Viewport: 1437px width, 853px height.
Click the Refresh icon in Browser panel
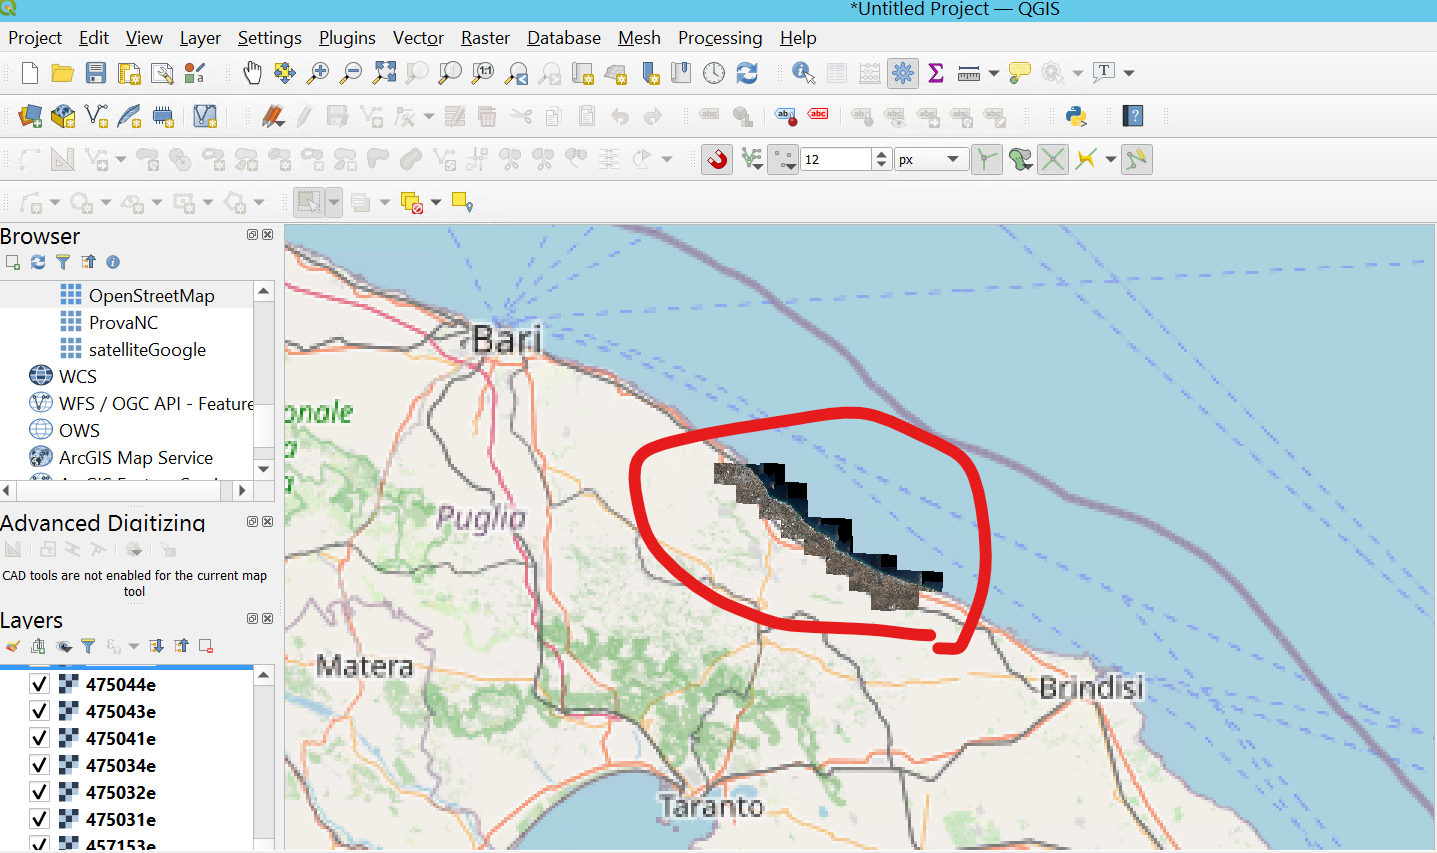(38, 262)
